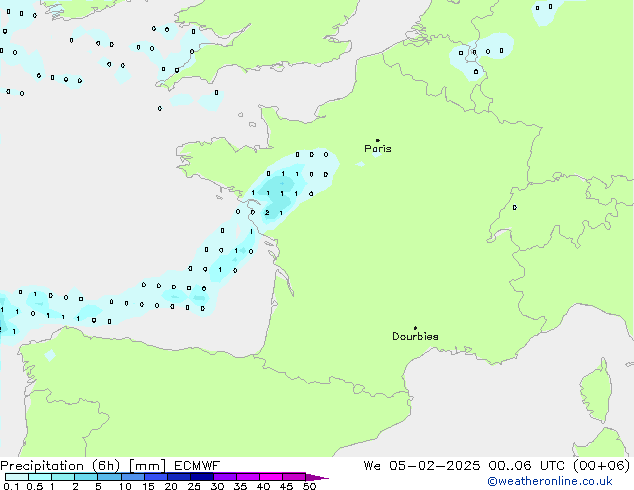Click the '(00+06)' forecast step text
Screen dimensions: 634x490
(x=602, y=466)
